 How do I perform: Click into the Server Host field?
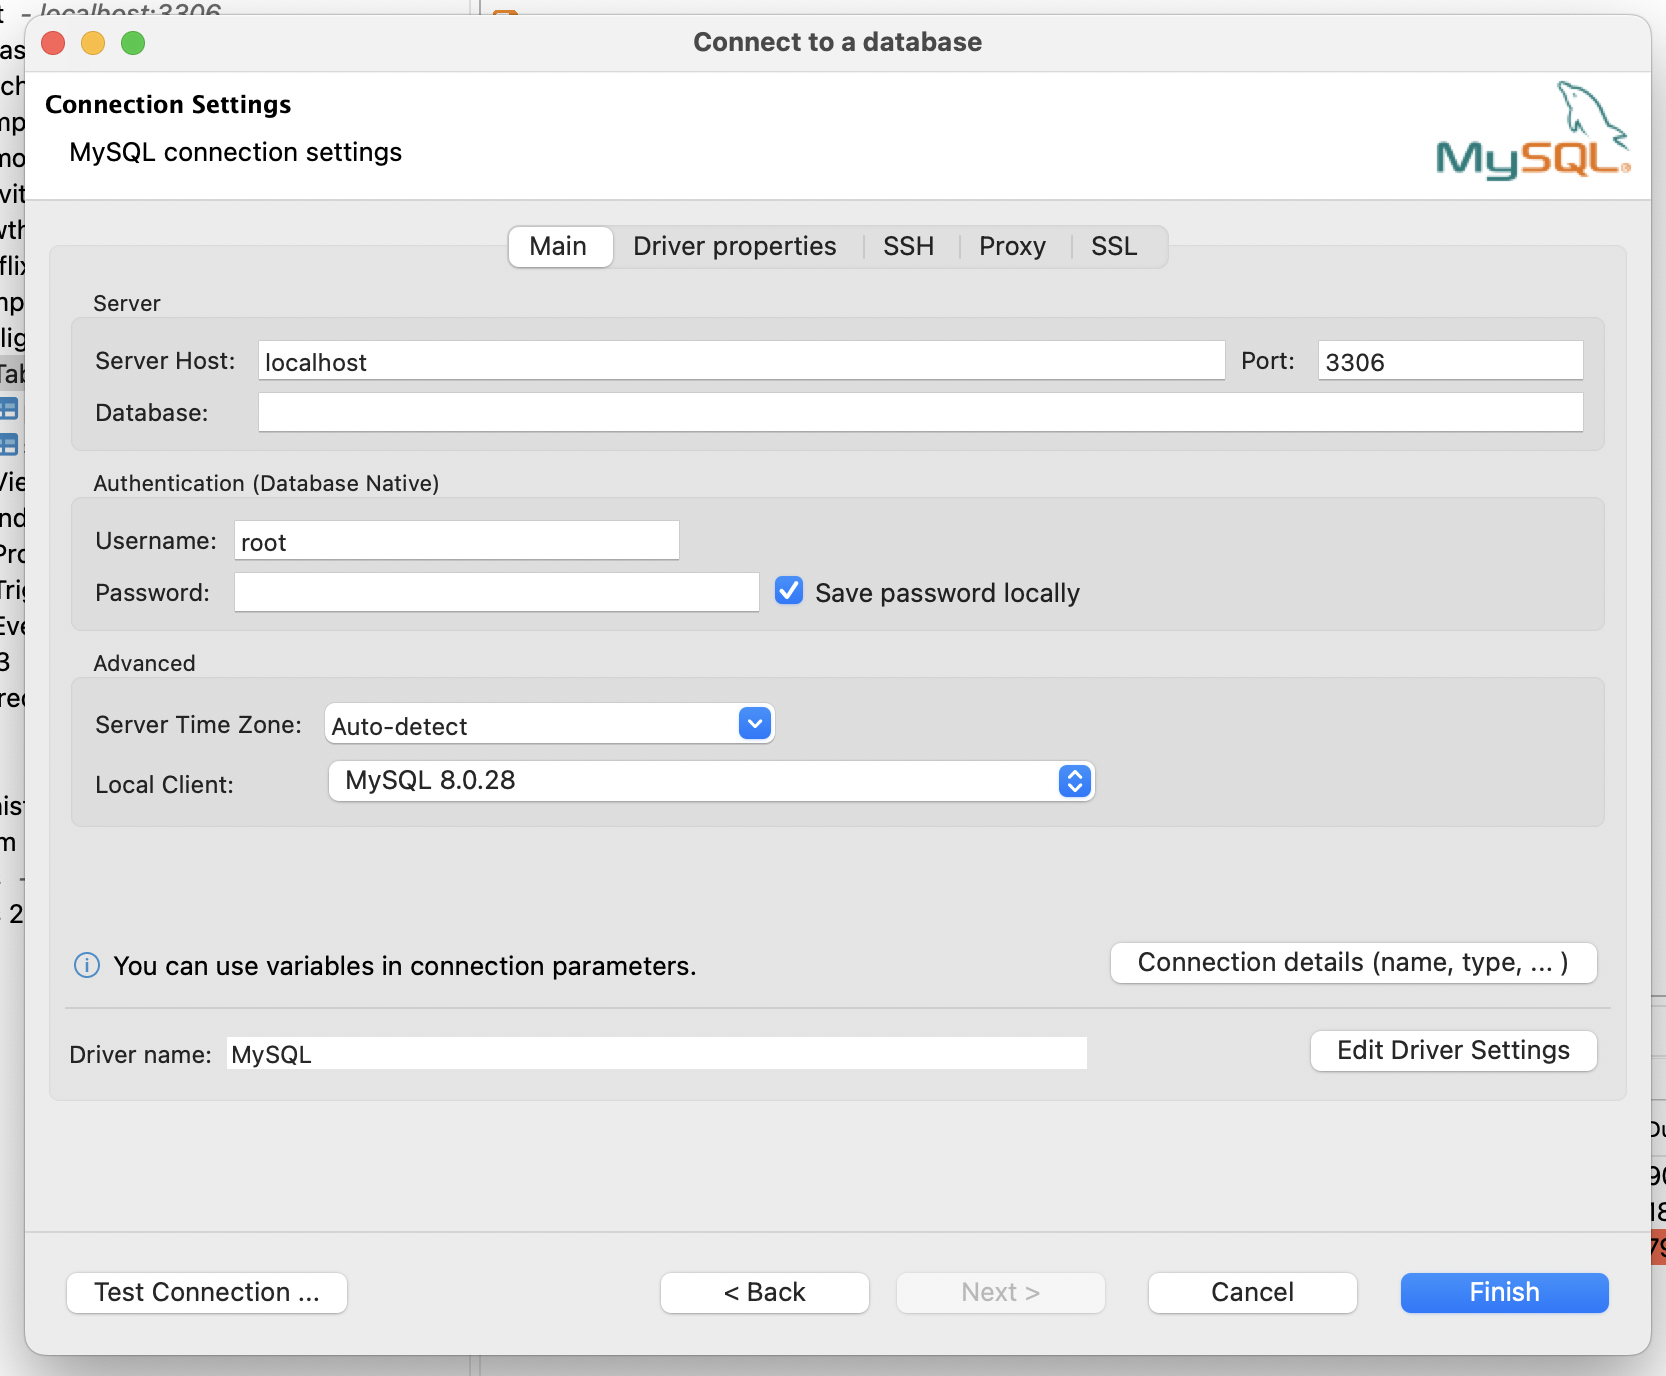click(x=740, y=361)
